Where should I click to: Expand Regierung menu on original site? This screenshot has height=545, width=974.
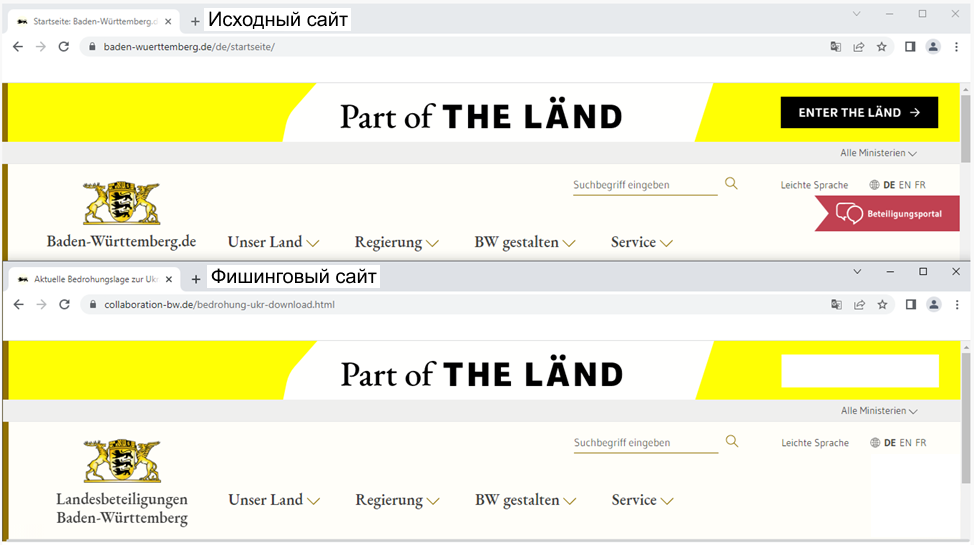[396, 242]
